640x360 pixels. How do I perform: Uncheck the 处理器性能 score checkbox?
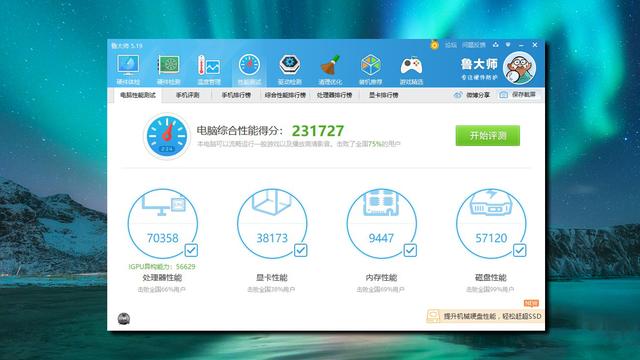(x=191, y=250)
